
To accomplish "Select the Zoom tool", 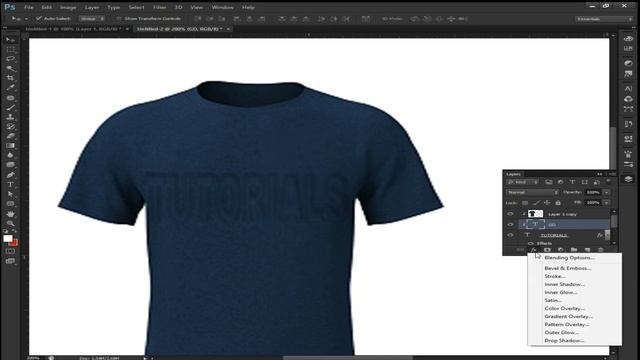I will coord(11,223).
